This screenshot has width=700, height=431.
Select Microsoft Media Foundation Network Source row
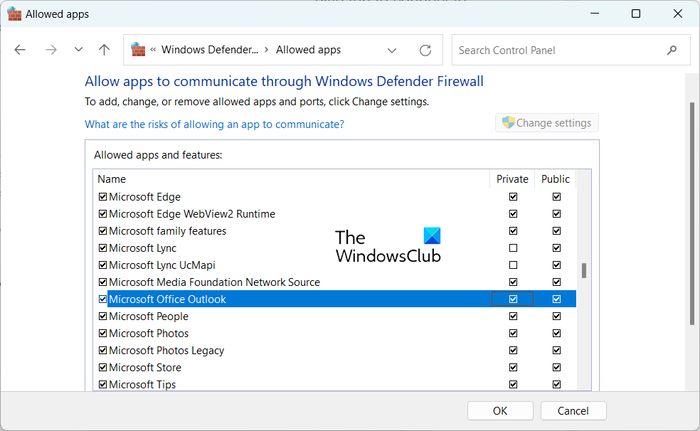pos(214,282)
